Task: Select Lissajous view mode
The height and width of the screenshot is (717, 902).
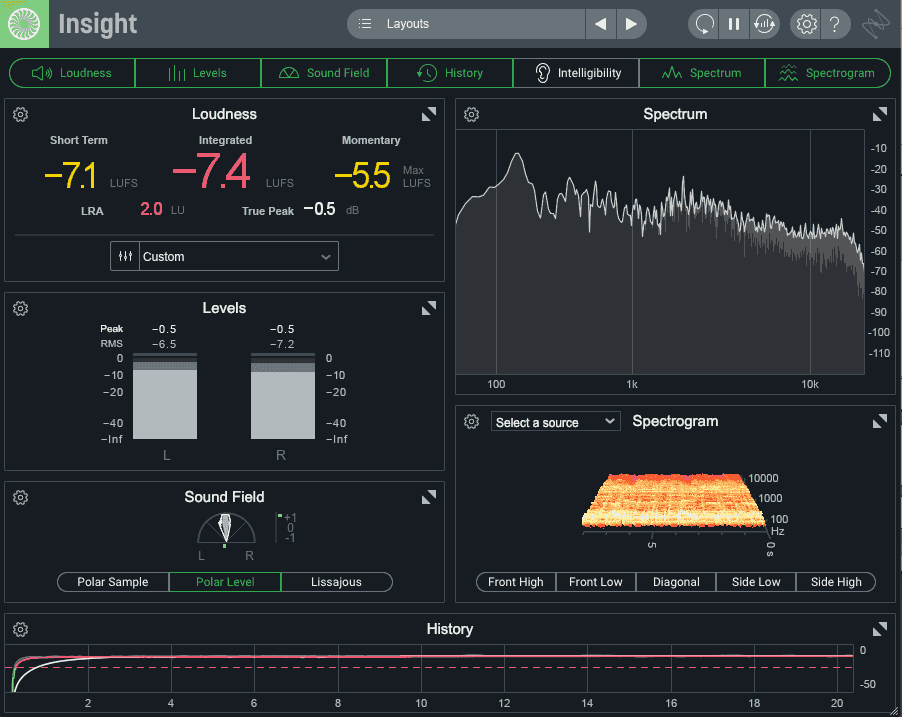Action: click(337, 582)
